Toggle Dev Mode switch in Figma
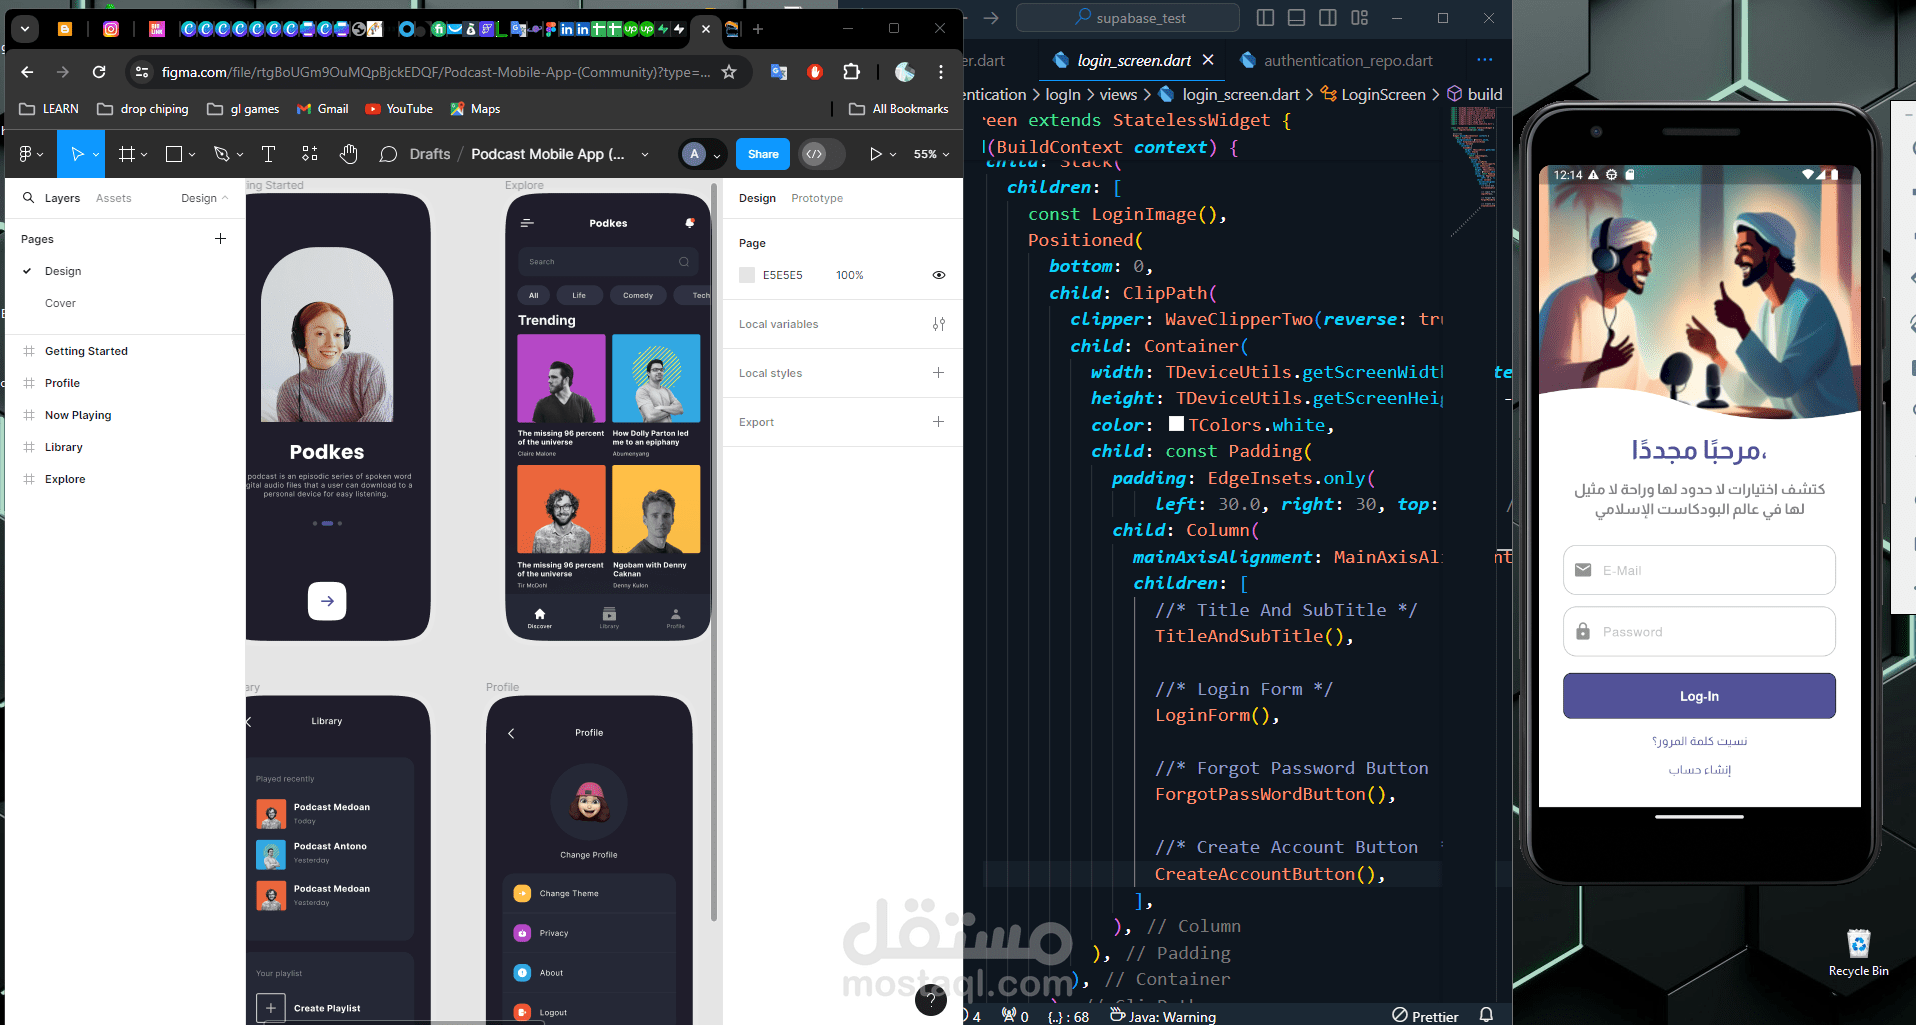The image size is (1916, 1025). (823, 154)
